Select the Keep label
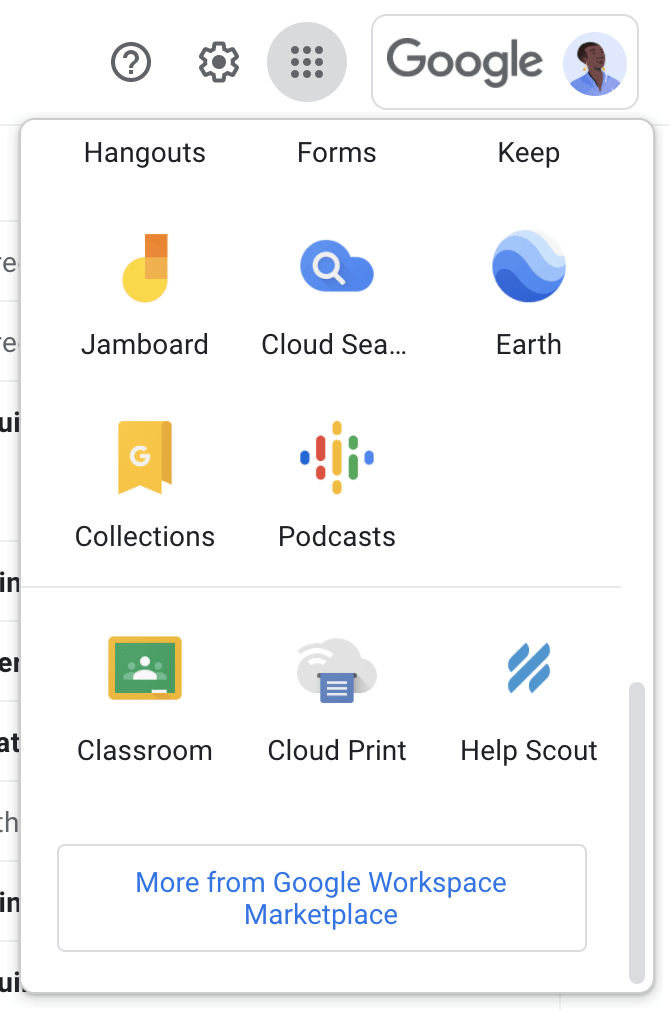This screenshot has width=669, height=1010. click(x=529, y=153)
